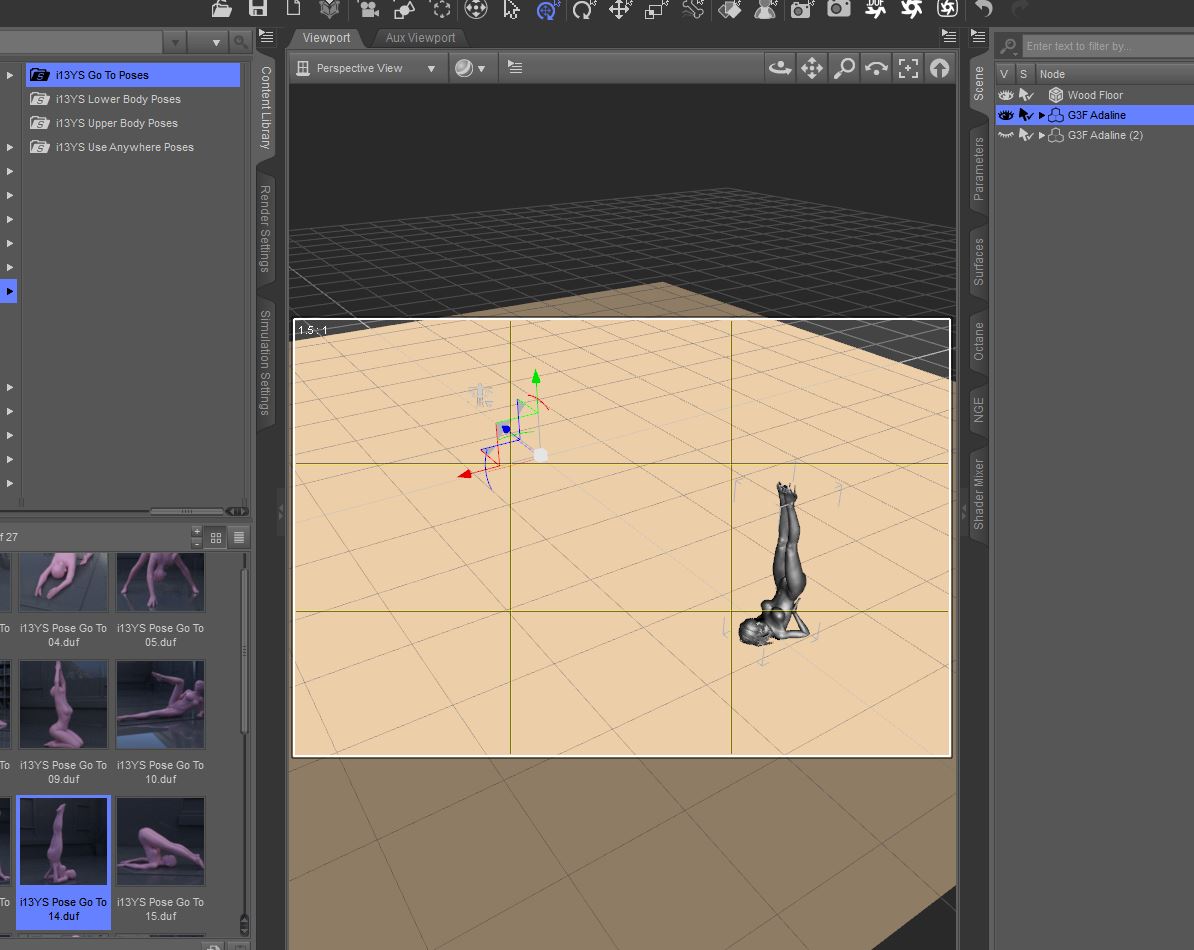1194x950 pixels.
Task: Click the Node column header
Action: pyautogui.click(x=1052, y=74)
